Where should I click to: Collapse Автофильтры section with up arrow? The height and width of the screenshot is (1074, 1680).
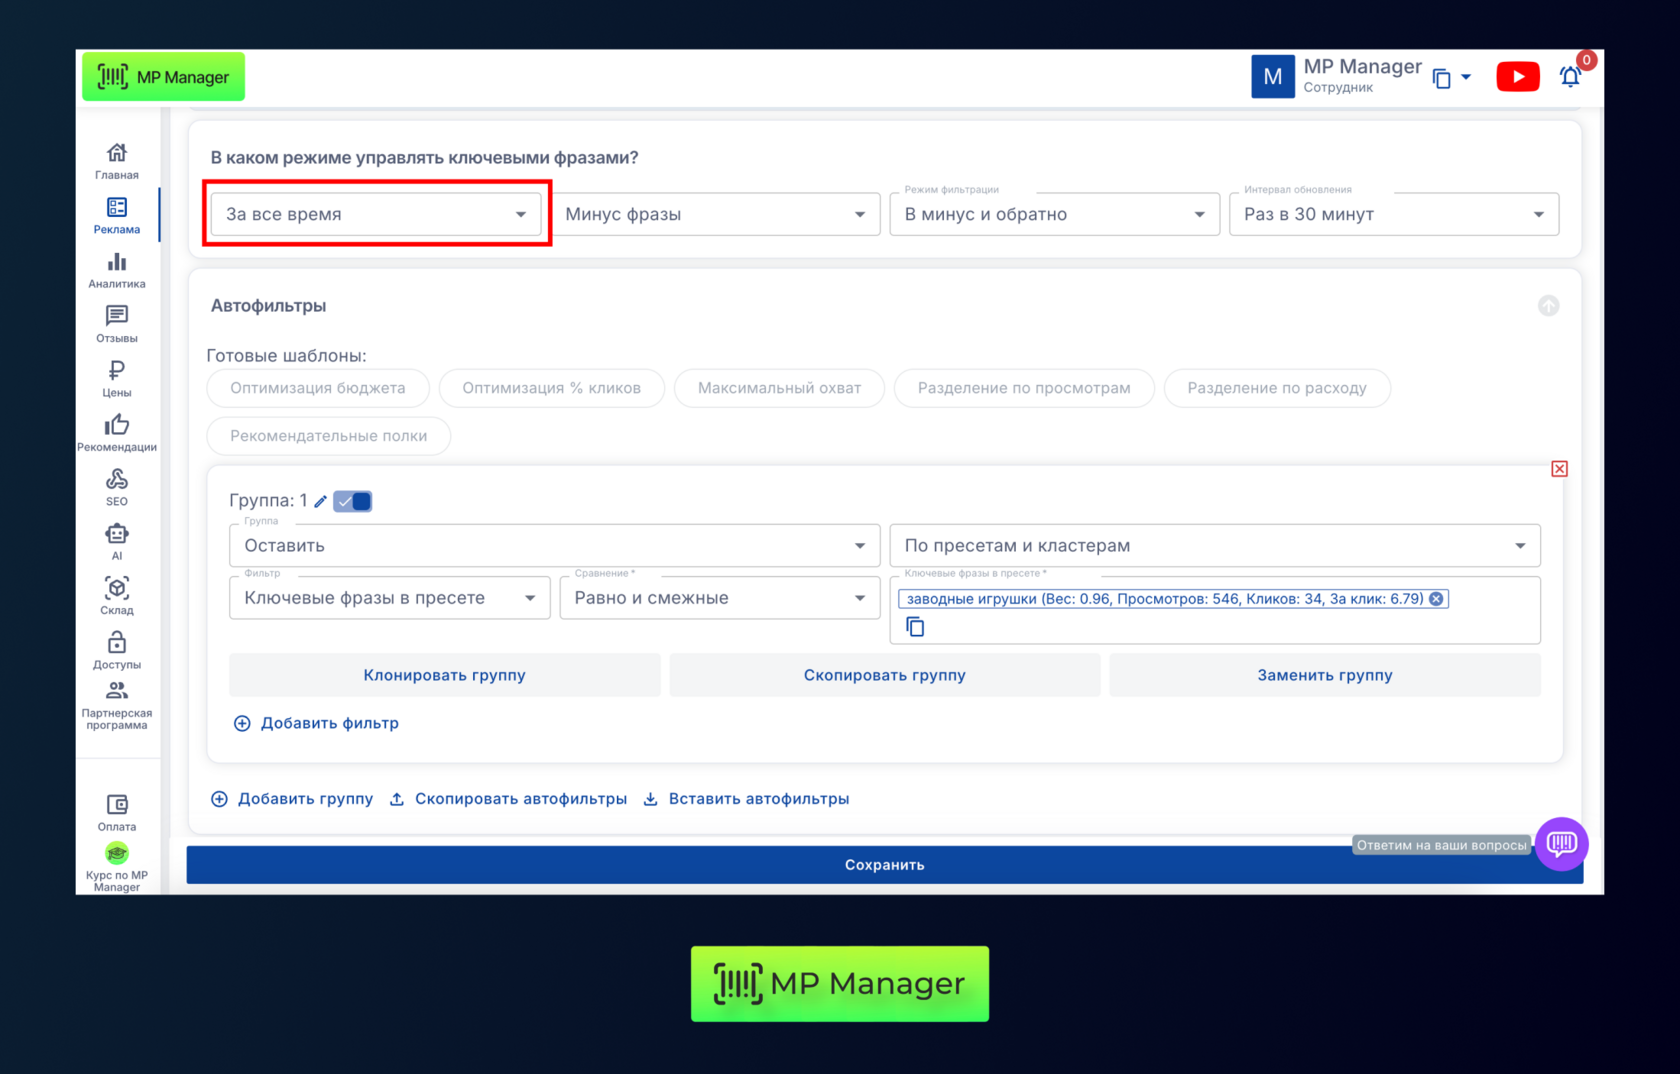tap(1548, 306)
